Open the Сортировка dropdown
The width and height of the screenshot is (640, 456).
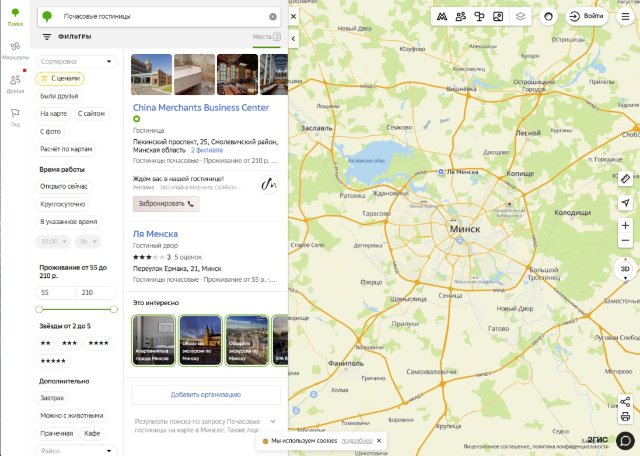tap(76, 61)
